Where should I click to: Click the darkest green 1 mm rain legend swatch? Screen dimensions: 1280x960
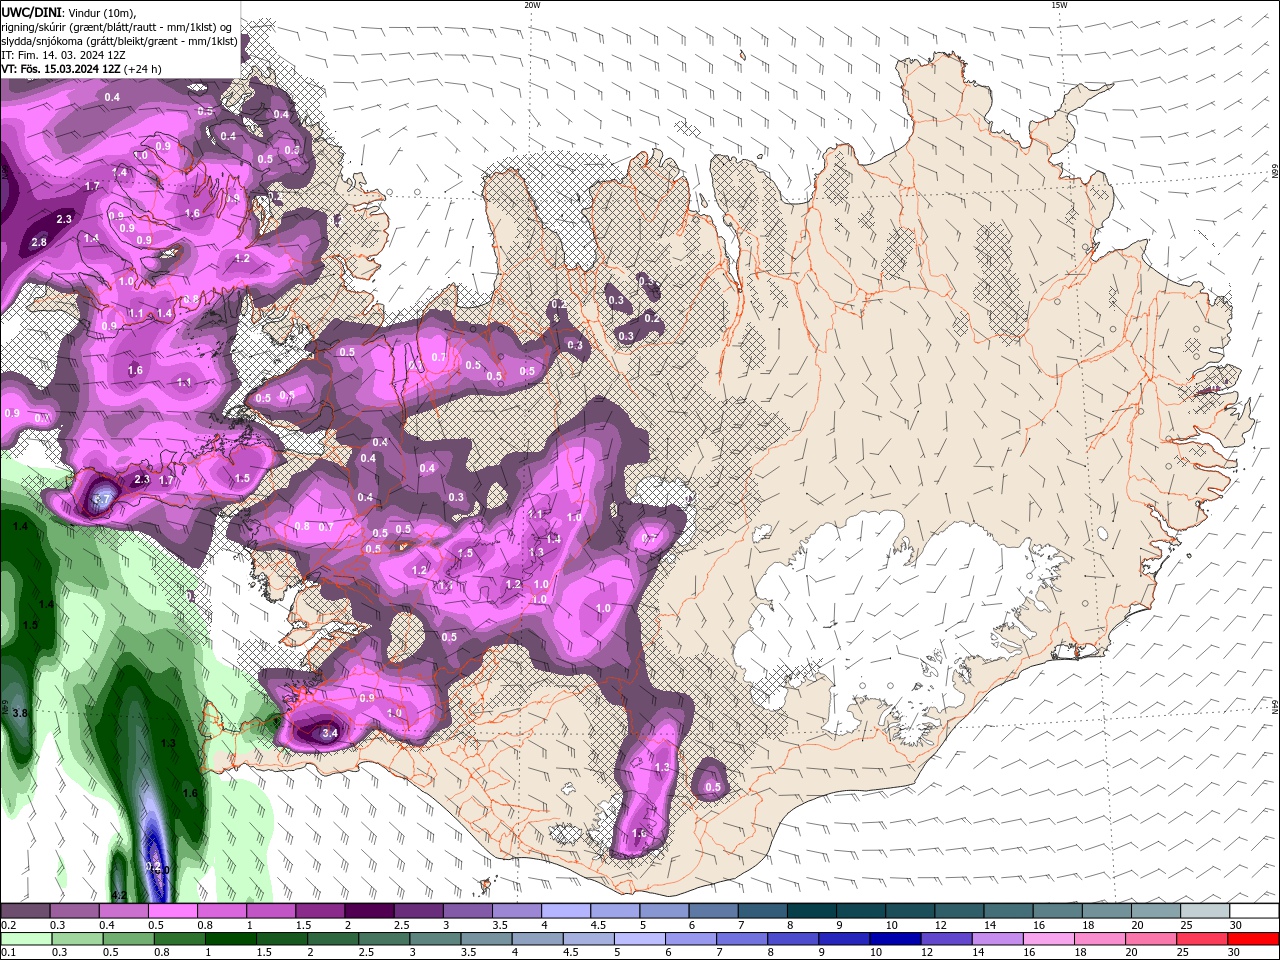(230, 939)
